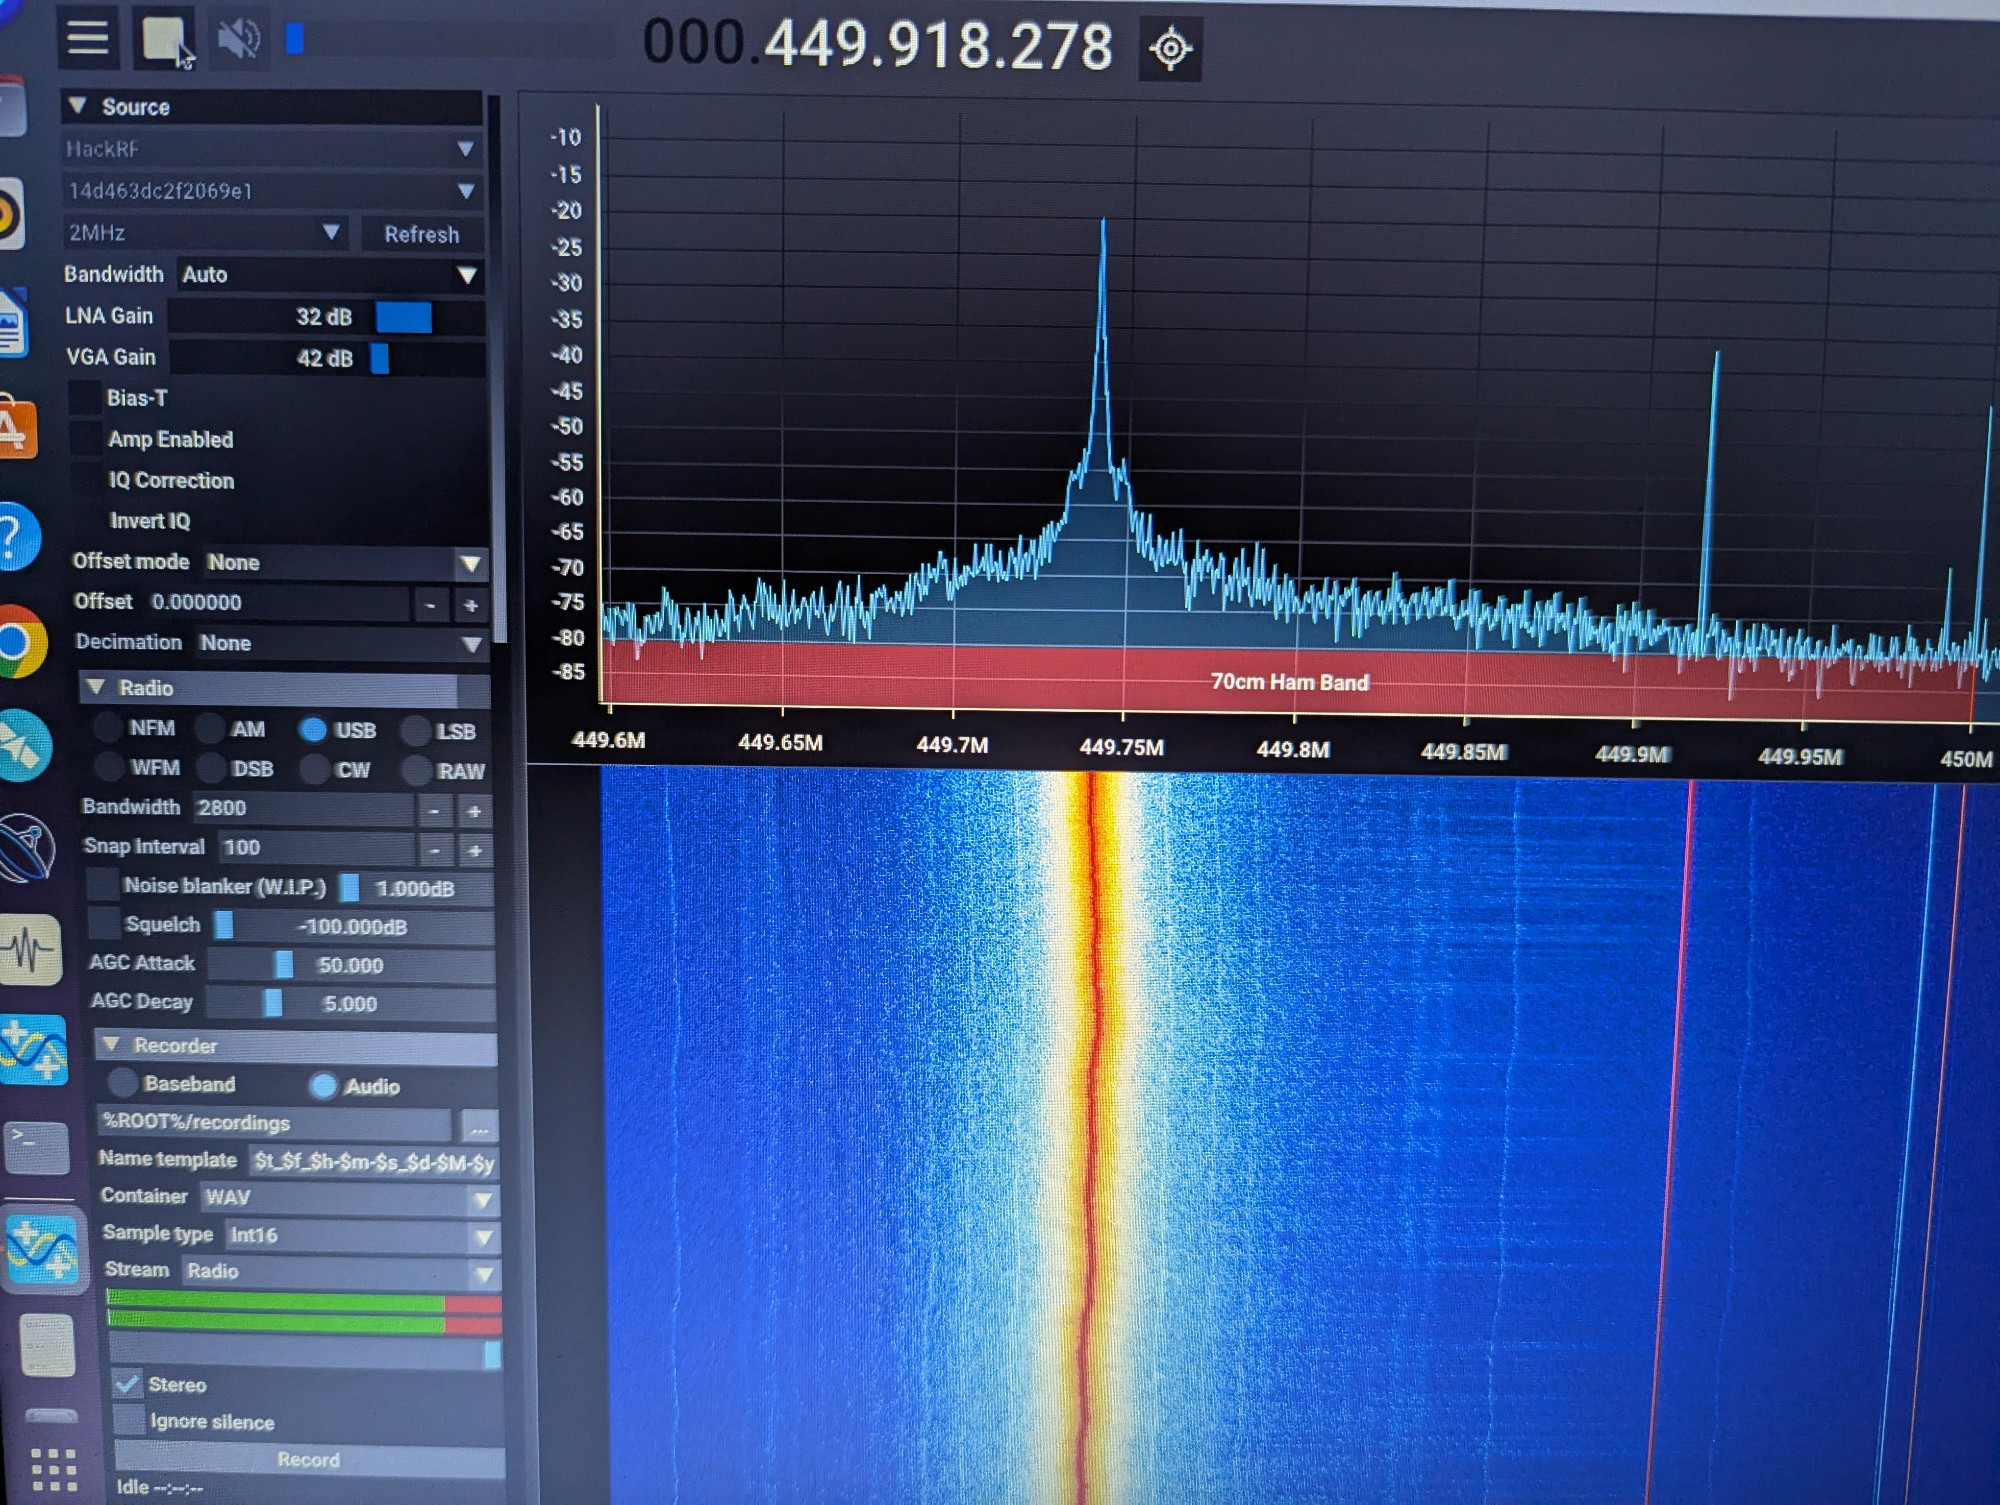Decrease radio Bandwidth with minus button
Image resolution: width=2000 pixels, height=1505 pixels.
click(x=434, y=810)
